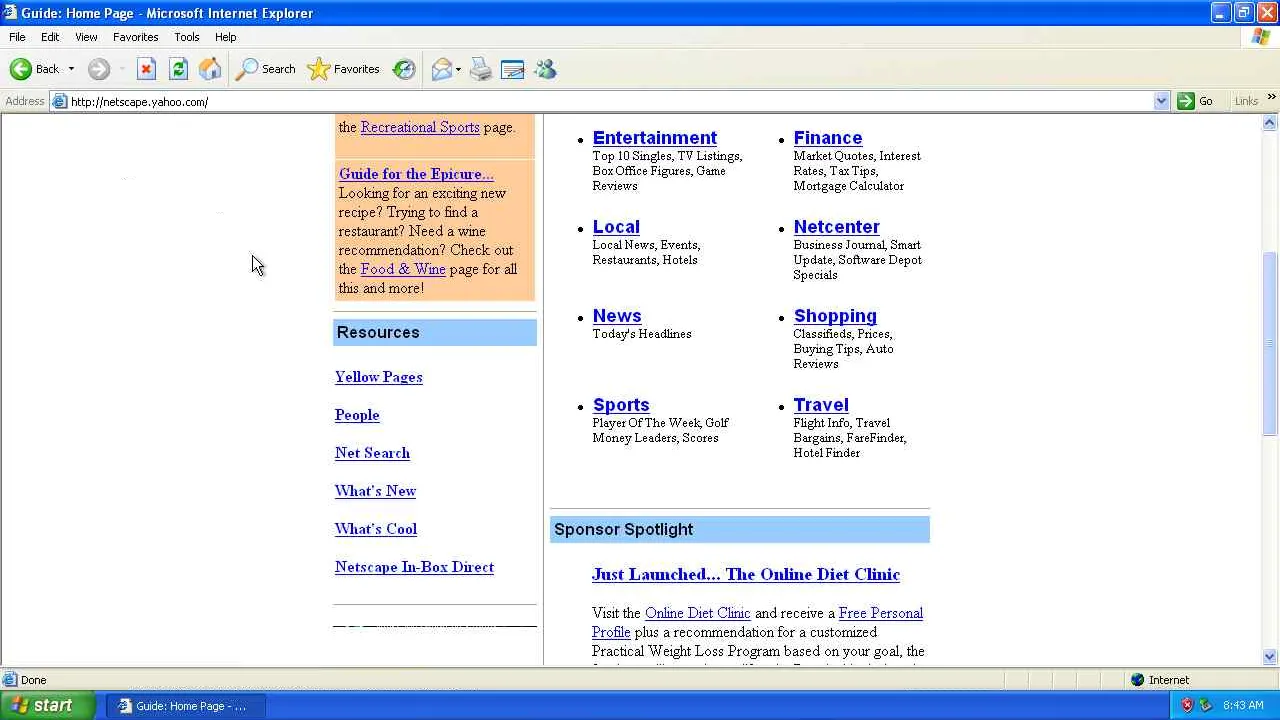This screenshot has height=720, width=1280.
Task: Open the Yellow Pages resource link
Action: 379,377
